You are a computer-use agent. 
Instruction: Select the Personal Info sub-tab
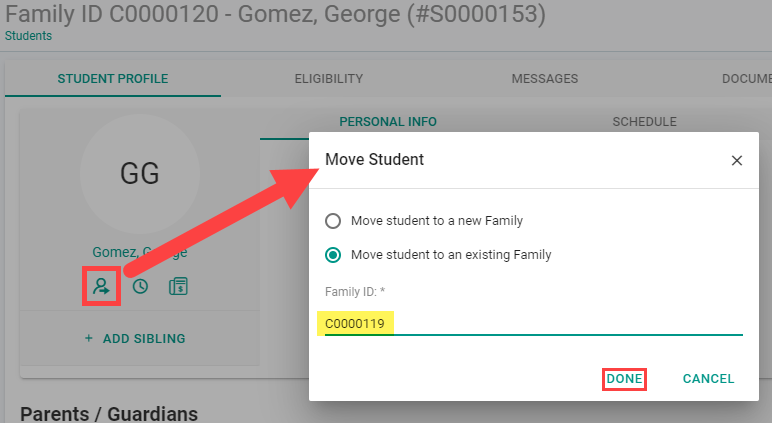tap(388, 122)
